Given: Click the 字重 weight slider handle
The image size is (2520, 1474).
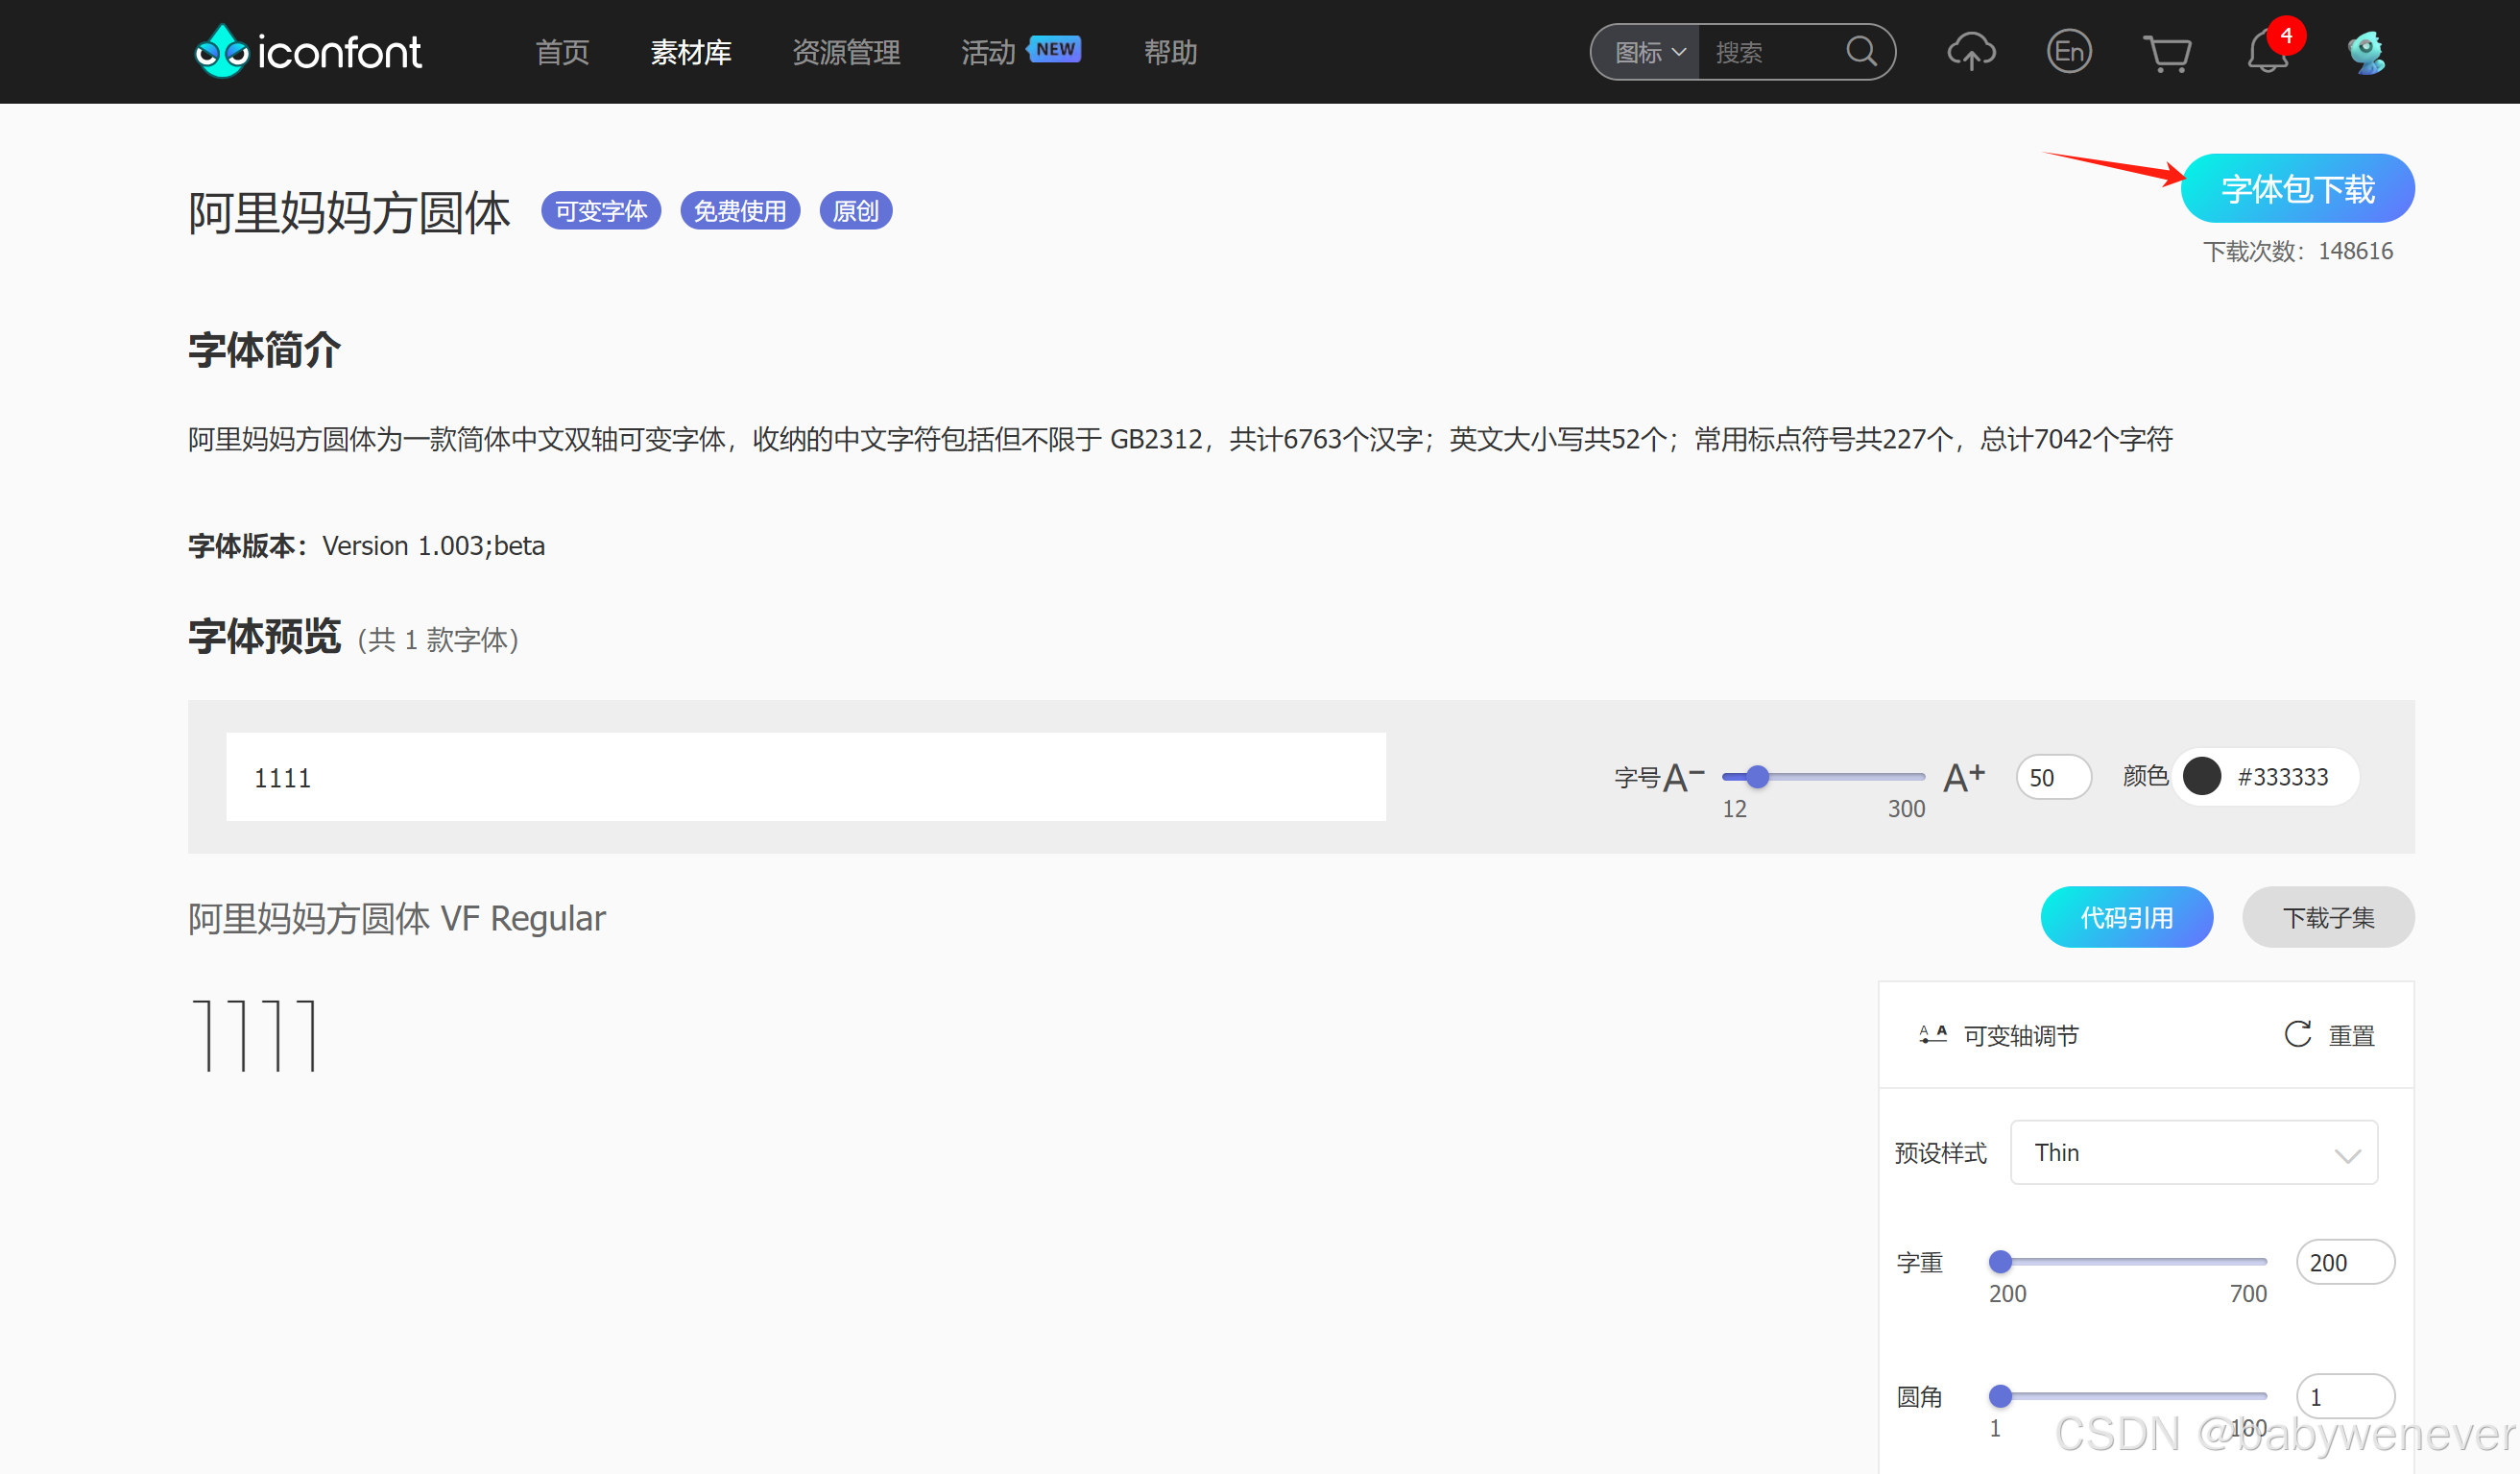Looking at the screenshot, I should click(2000, 1262).
